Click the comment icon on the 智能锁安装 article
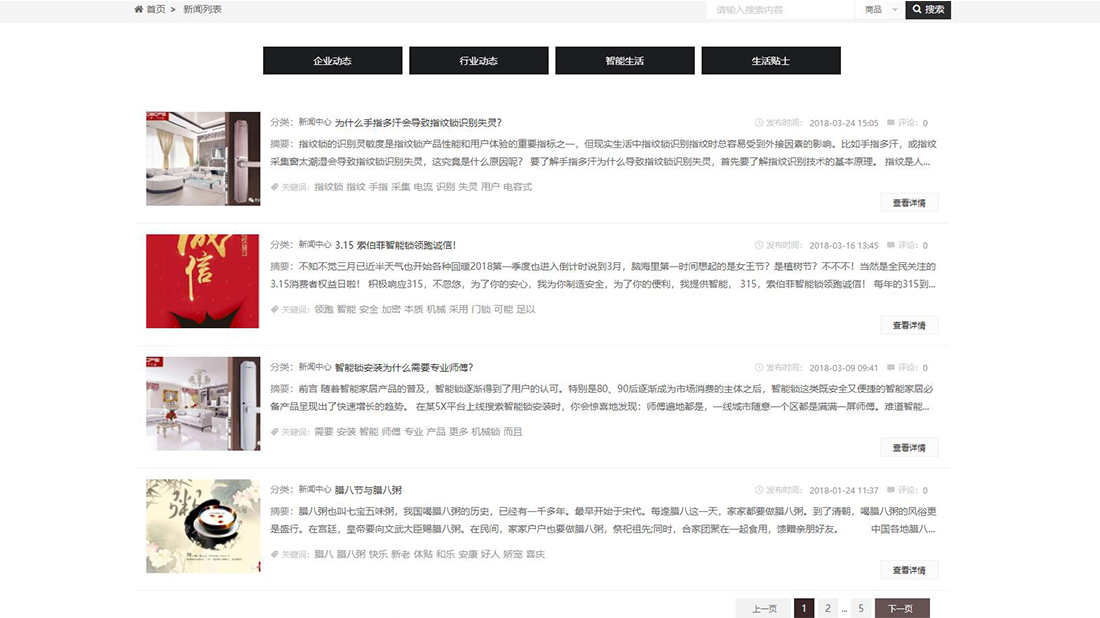 (890, 364)
